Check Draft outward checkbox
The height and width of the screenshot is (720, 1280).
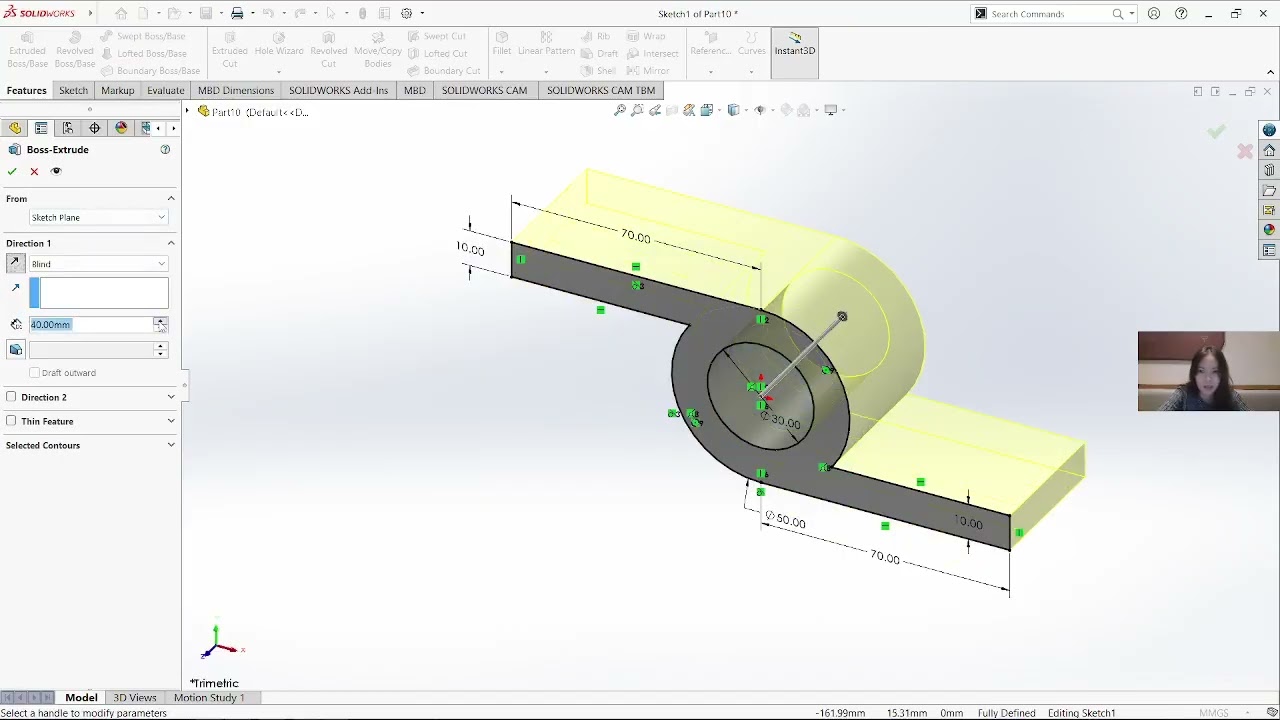pyautogui.click(x=35, y=373)
